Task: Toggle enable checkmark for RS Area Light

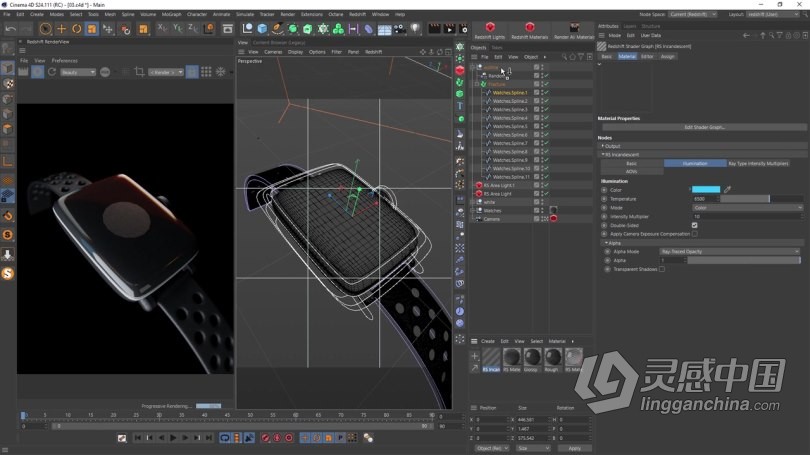Action: [x=546, y=194]
